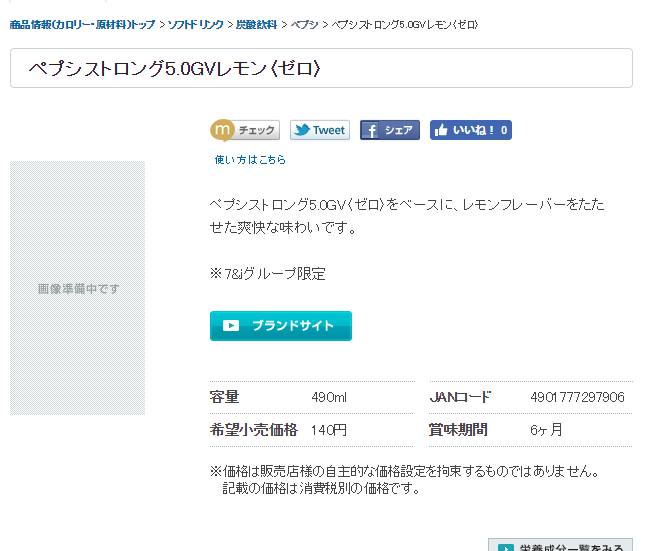This screenshot has width=646, height=551.
Task: Click the 490ml capacity value
Action: coord(329,397)
